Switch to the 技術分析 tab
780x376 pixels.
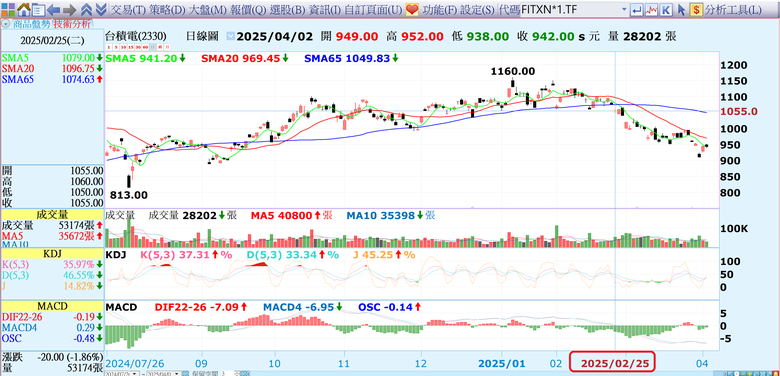point(72,24)
